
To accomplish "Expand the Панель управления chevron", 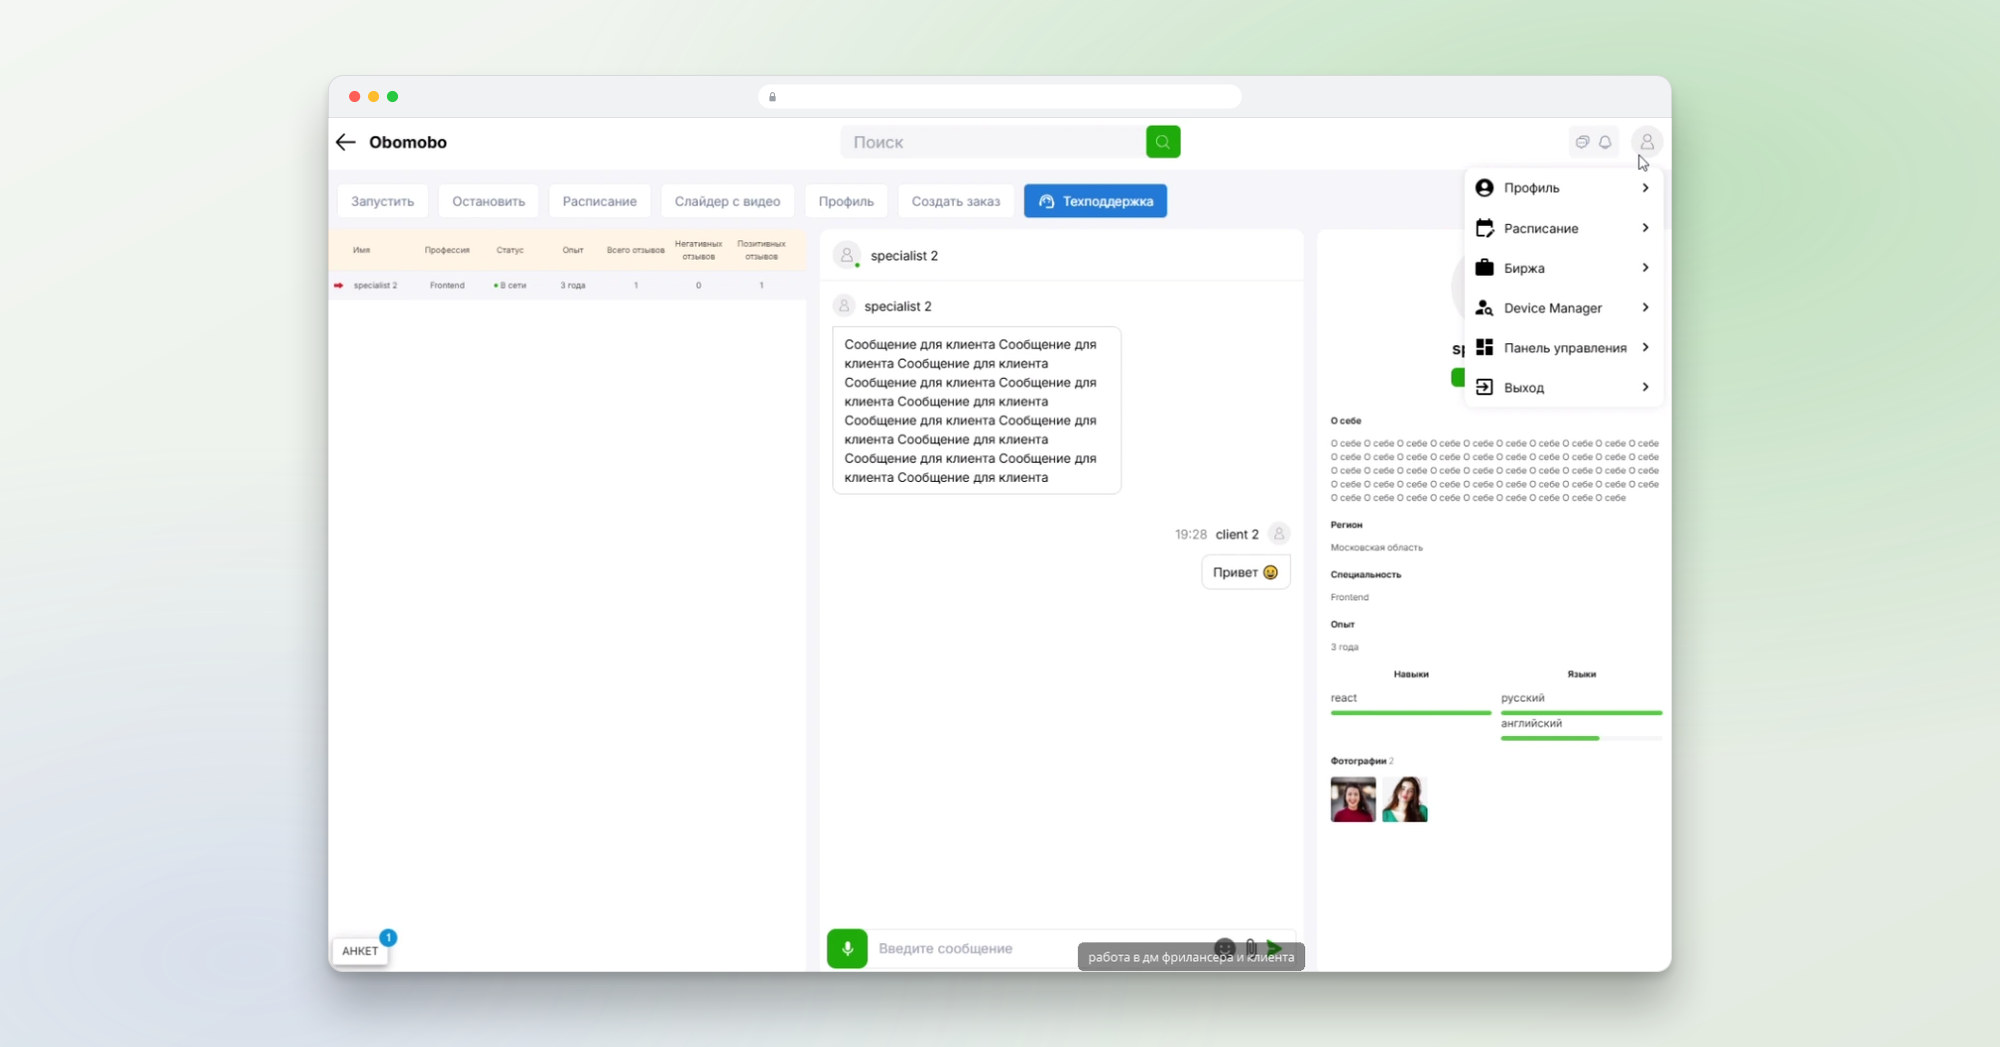I will point(1645,347).
